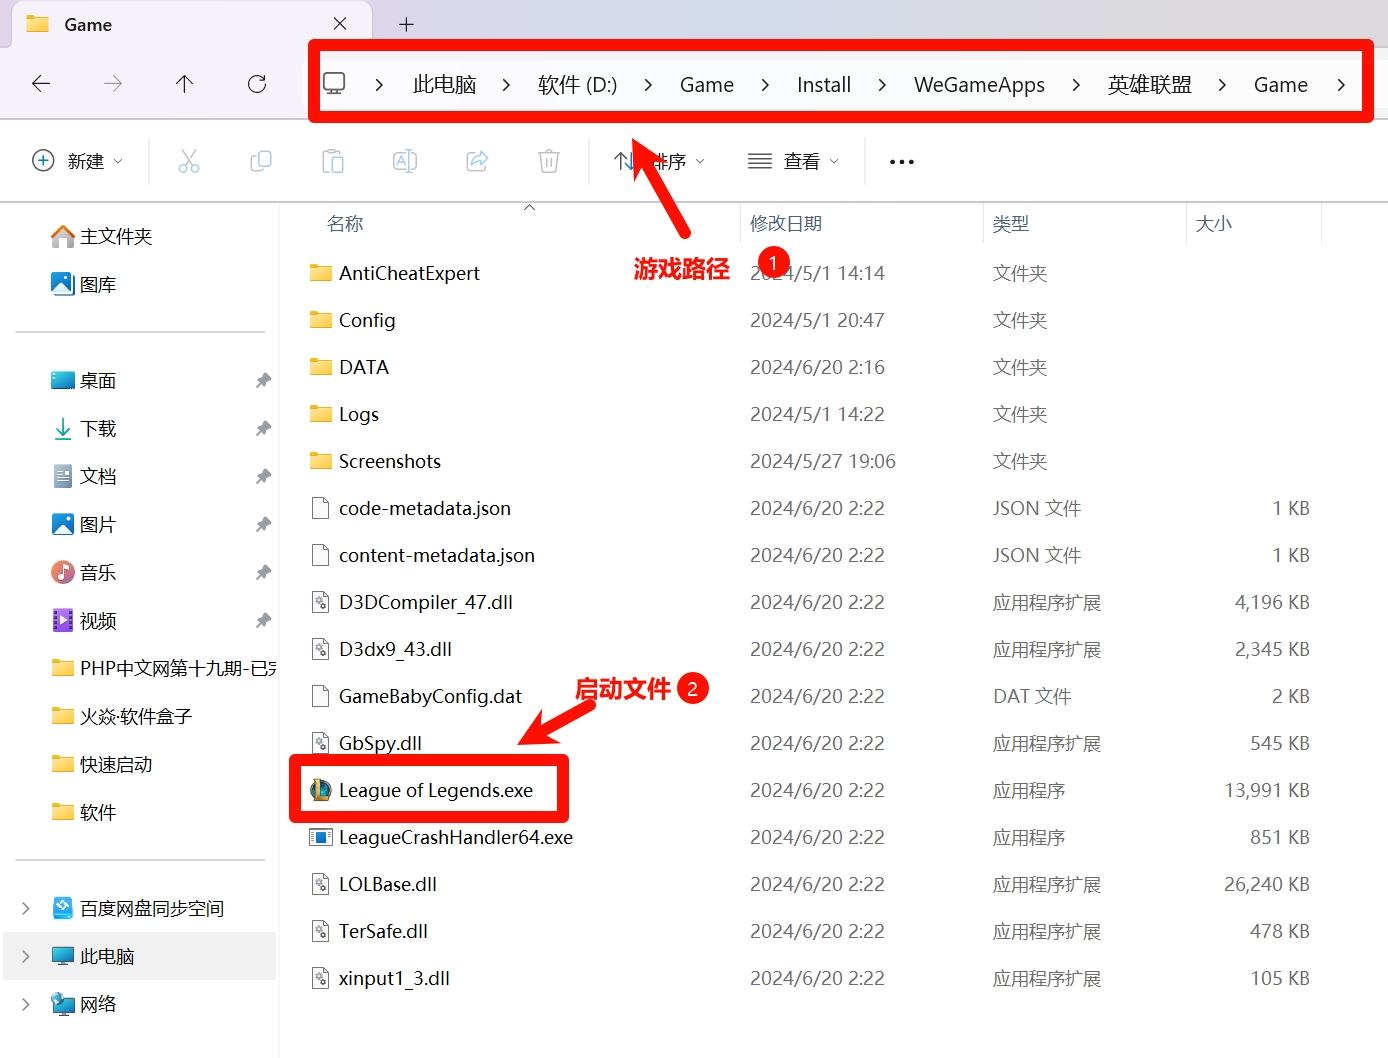Navigate back with the left arrow
The width and height of the screenshot is (1388, 1058).
41,84
